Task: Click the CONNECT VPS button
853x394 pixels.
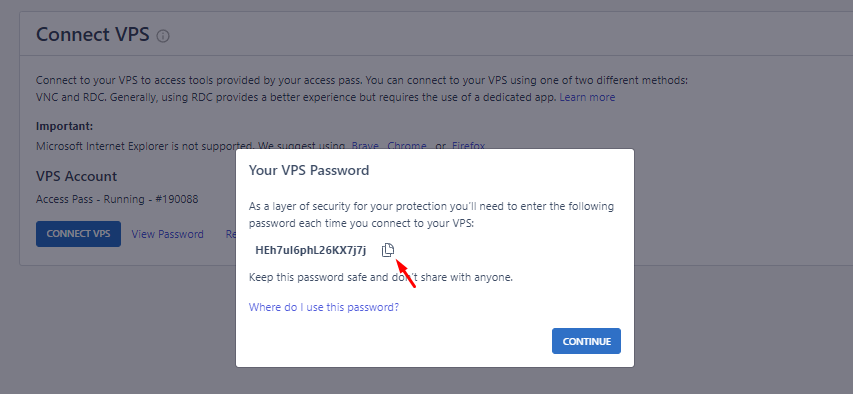Action: point(78,234)
